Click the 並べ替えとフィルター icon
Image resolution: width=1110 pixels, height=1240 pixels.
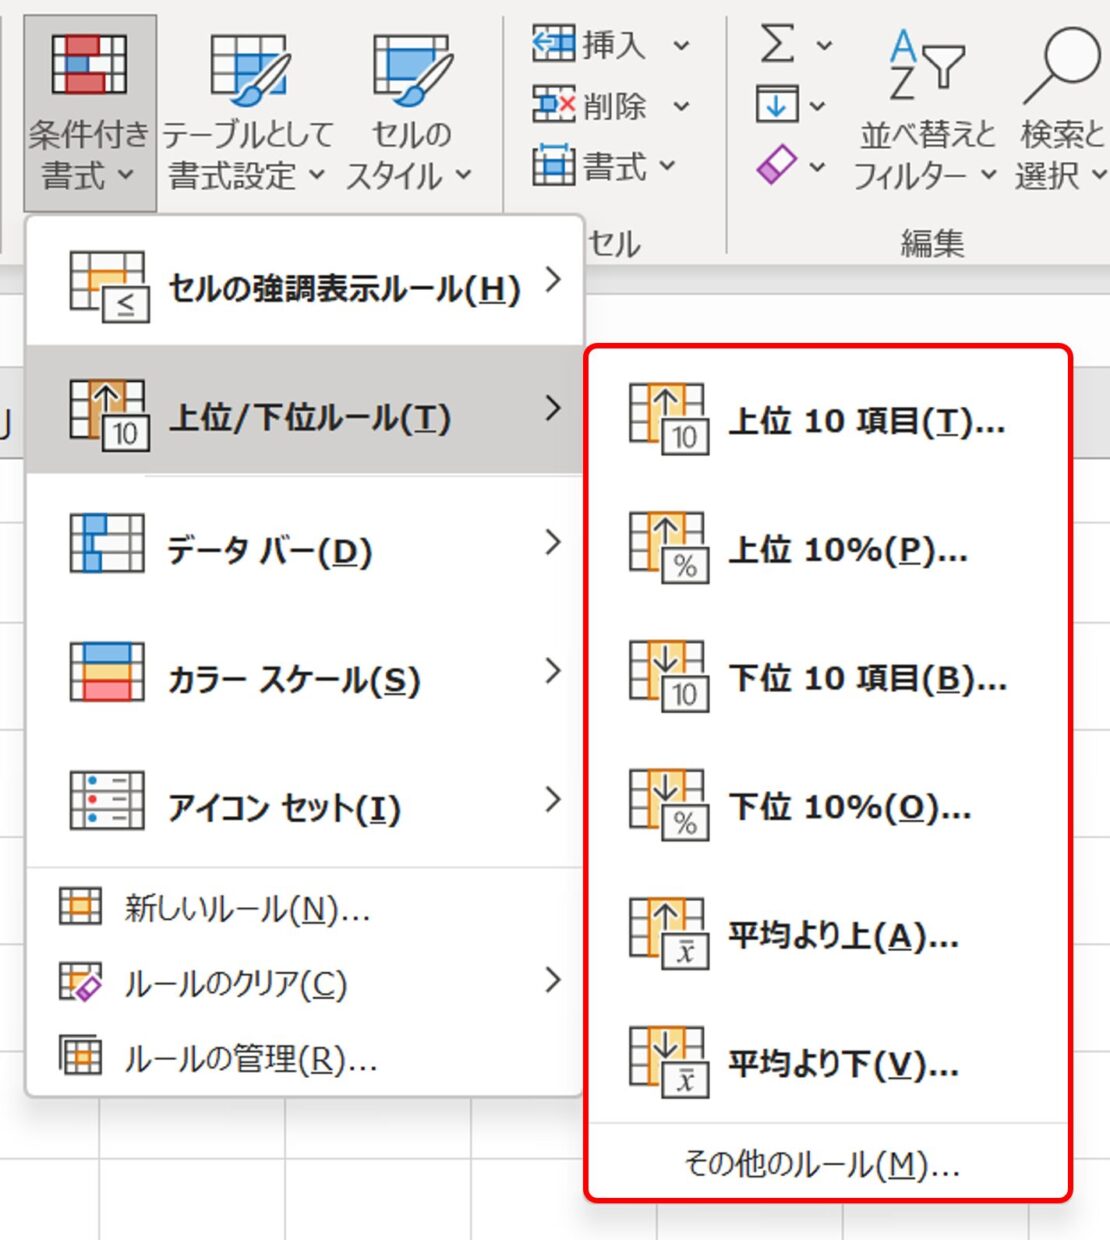click(x=926, y=66)
